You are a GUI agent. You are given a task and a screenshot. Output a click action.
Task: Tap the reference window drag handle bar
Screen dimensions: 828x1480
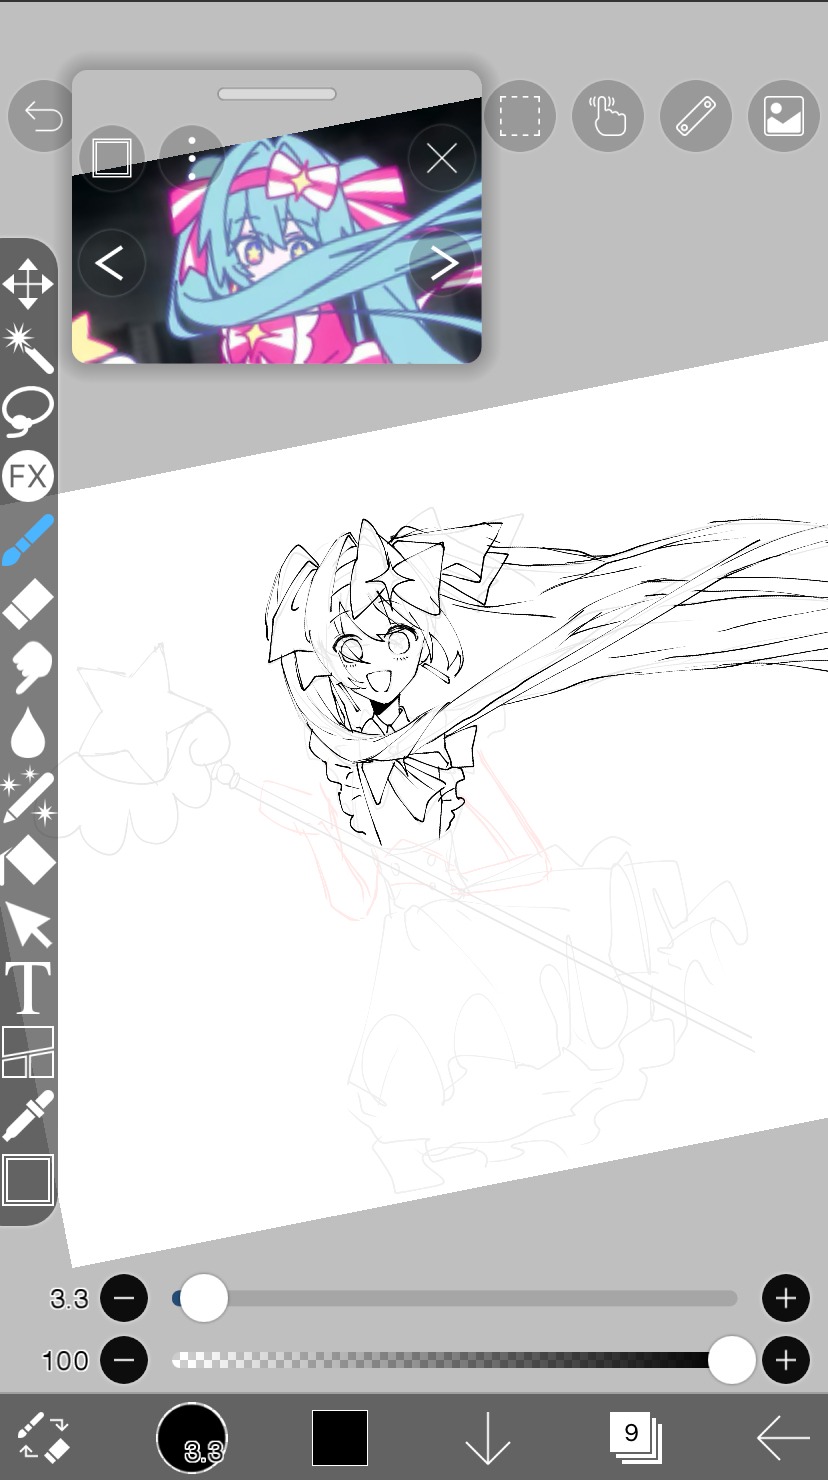click(x=277, y=94)
